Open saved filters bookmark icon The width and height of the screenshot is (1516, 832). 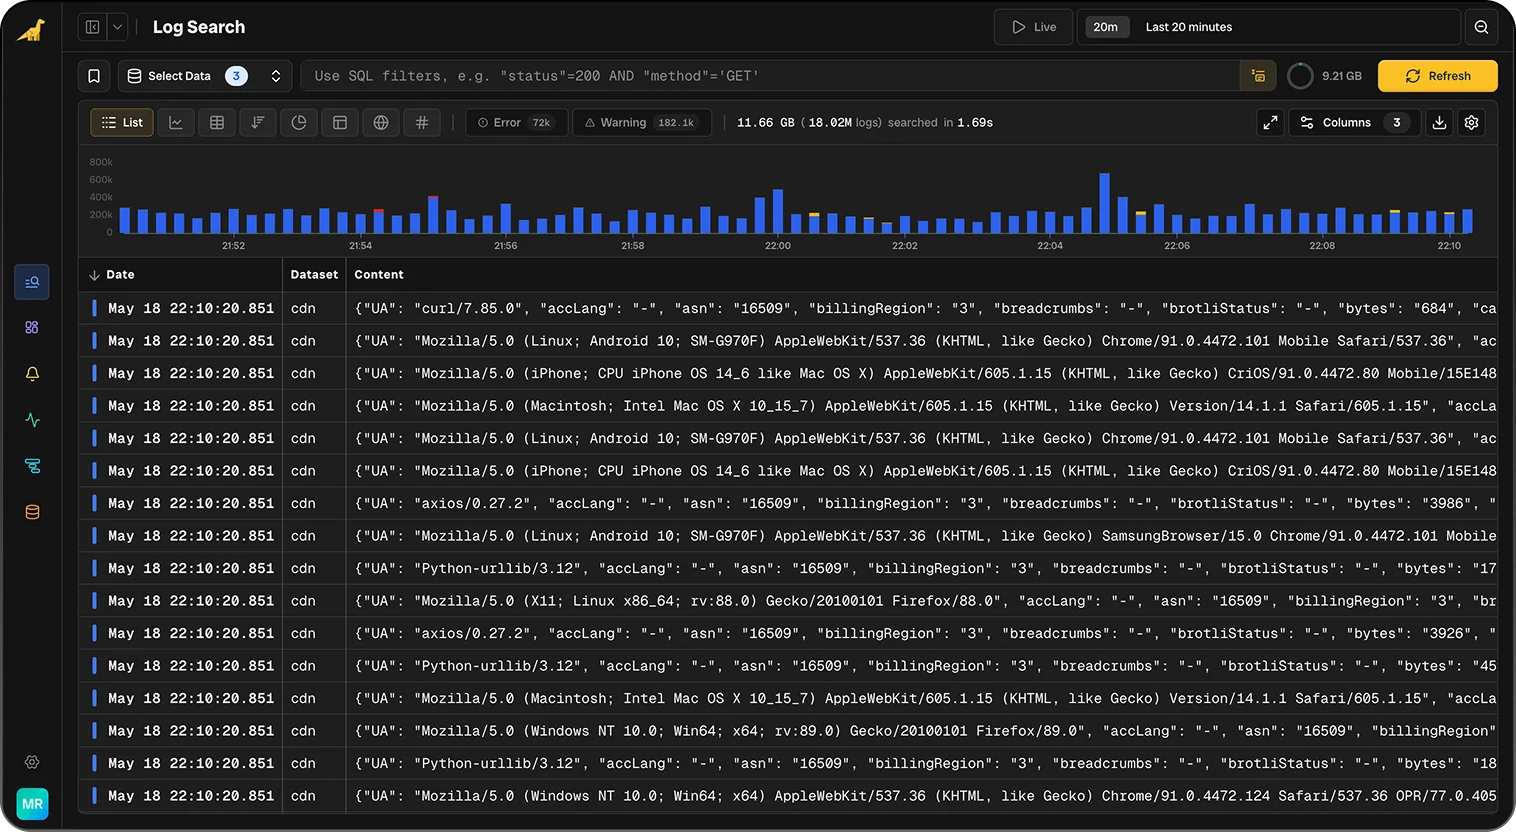(94, 76)
